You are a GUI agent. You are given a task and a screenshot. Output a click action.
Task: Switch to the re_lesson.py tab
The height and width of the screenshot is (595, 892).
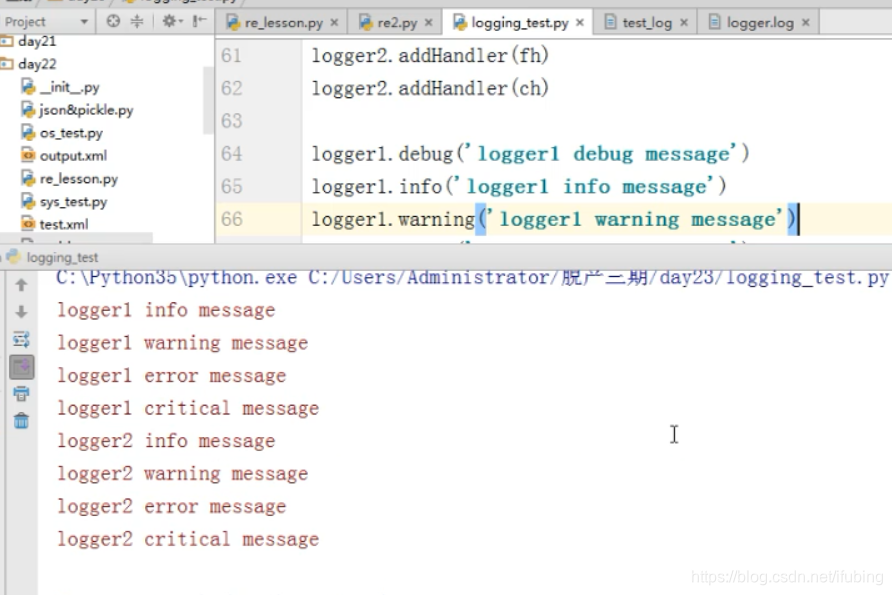click(x=283, y=23)
